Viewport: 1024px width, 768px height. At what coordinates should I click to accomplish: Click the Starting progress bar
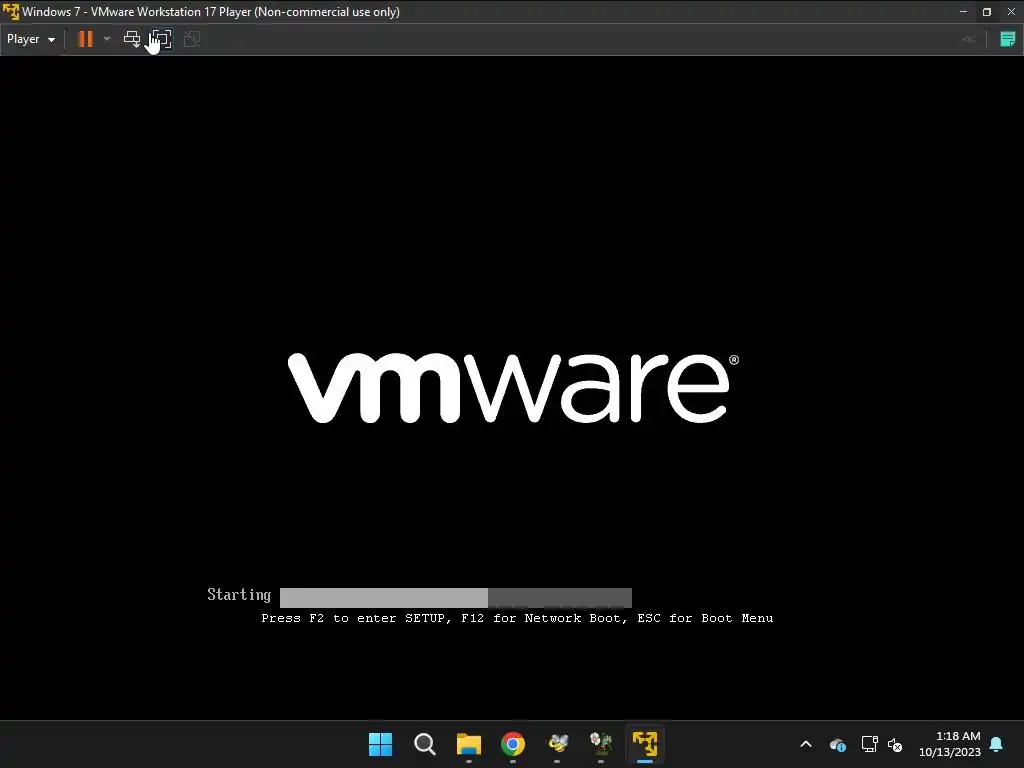tap(456, 598)
